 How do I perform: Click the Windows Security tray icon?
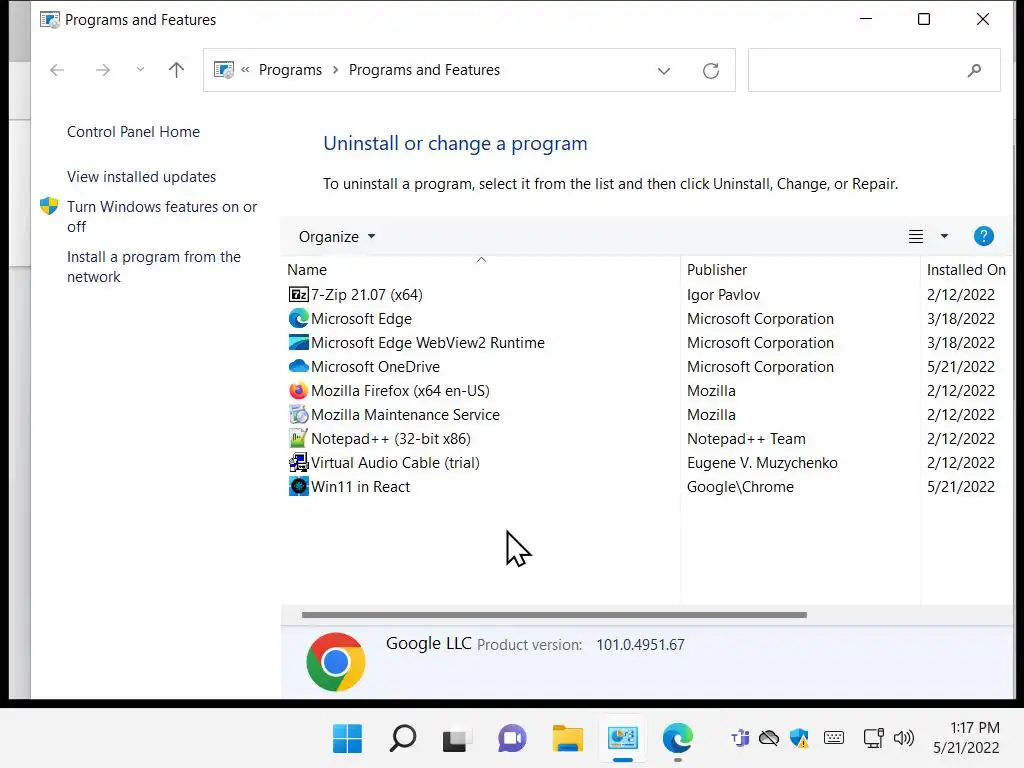click(x=799, y=739)
